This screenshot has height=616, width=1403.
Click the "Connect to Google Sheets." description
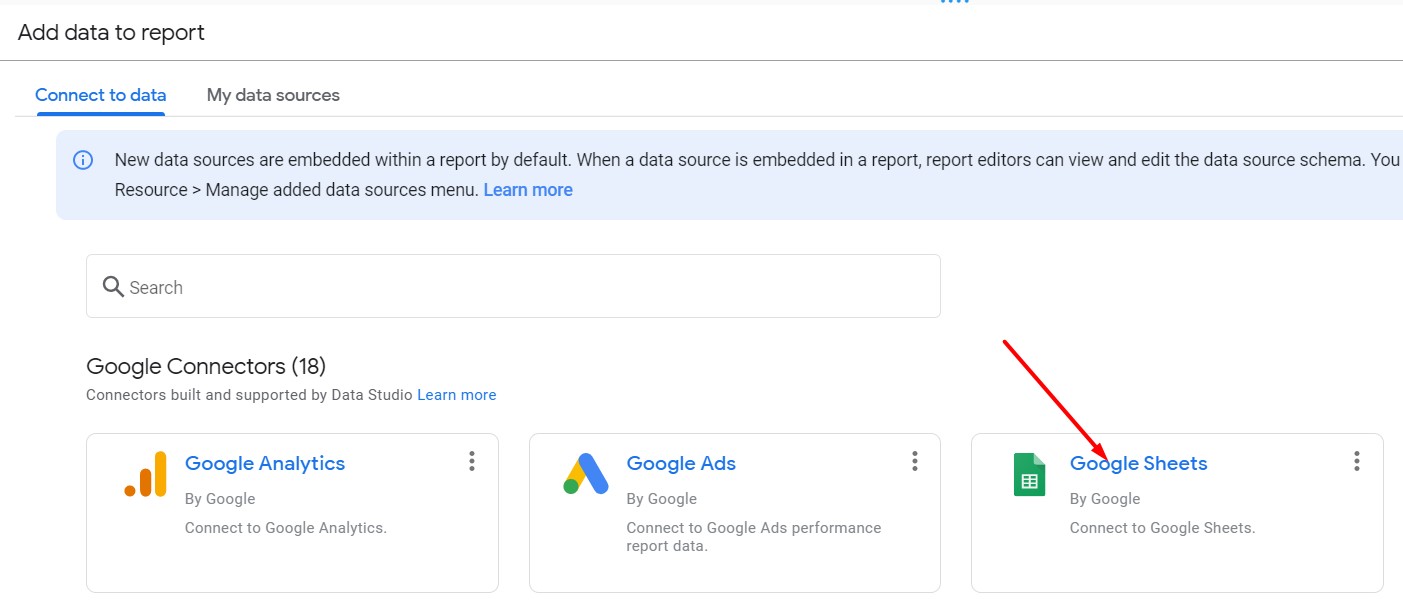1162,527
